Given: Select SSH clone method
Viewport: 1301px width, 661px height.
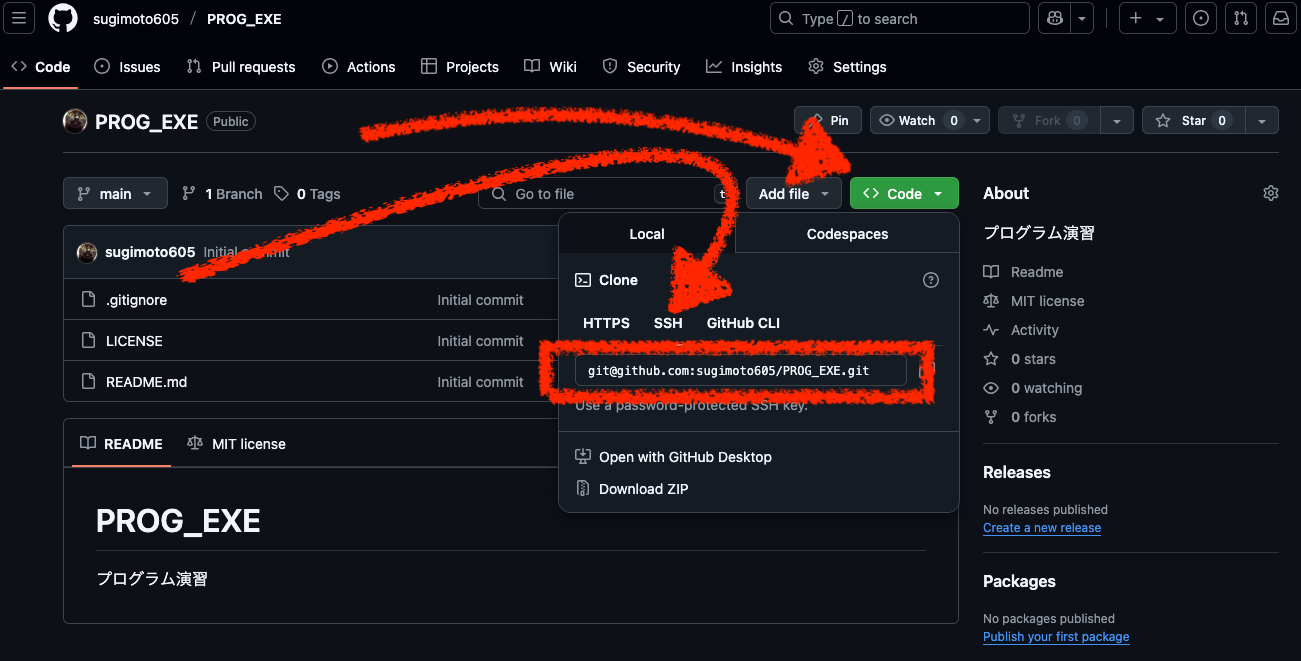Looking at the screenshot, I should [x=668, y=323].
